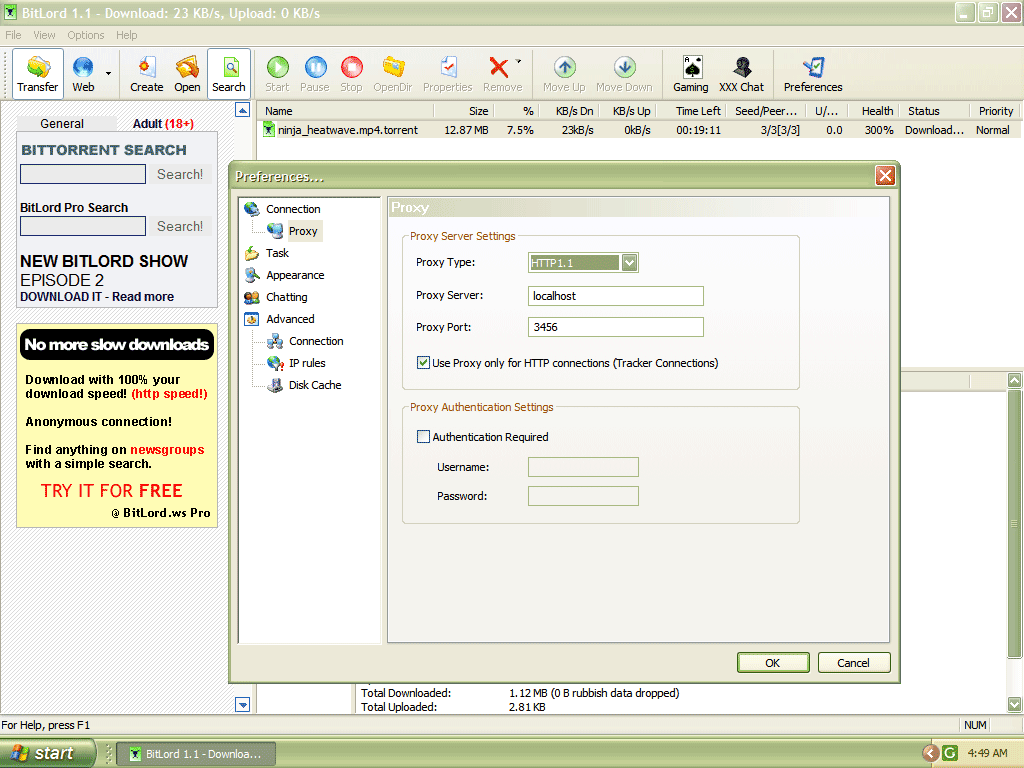The width and height of the screenshot is (1024, 768).
Task: Open the Help menu
Action: [x=127, y=35]
